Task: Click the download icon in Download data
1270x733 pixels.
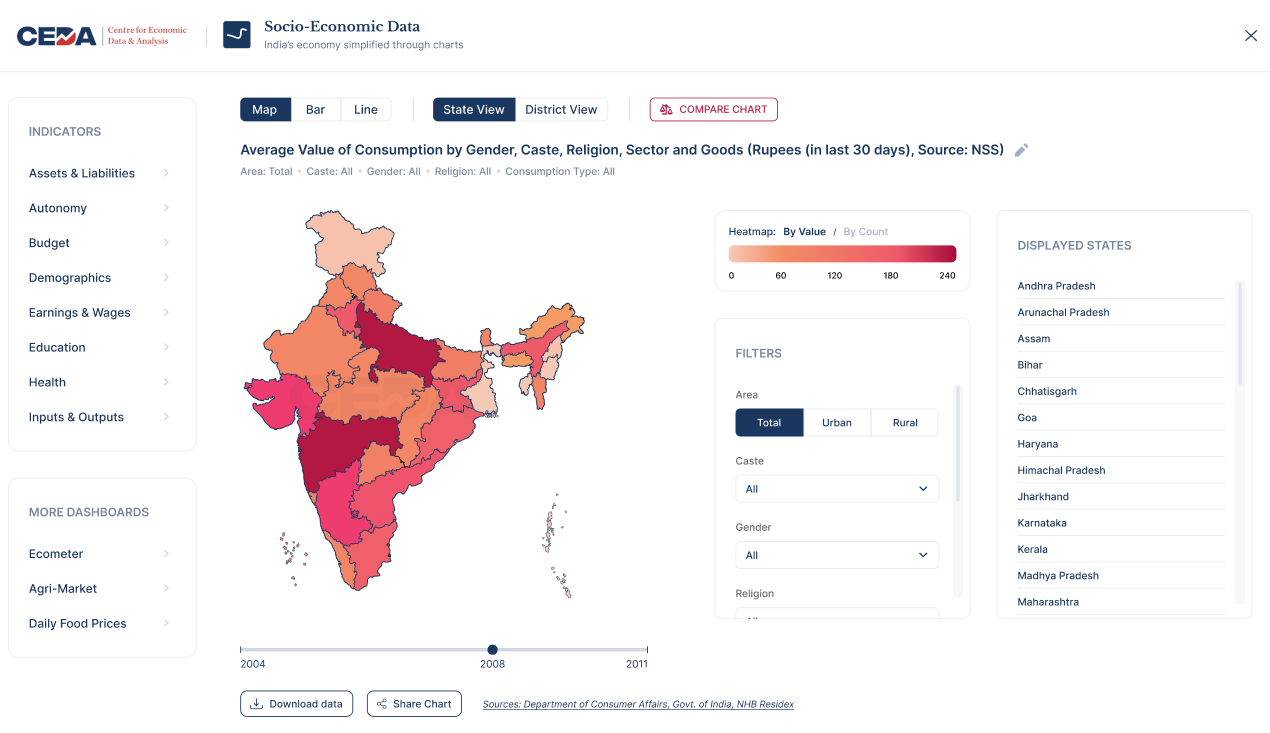Action: tap(256, 704)
